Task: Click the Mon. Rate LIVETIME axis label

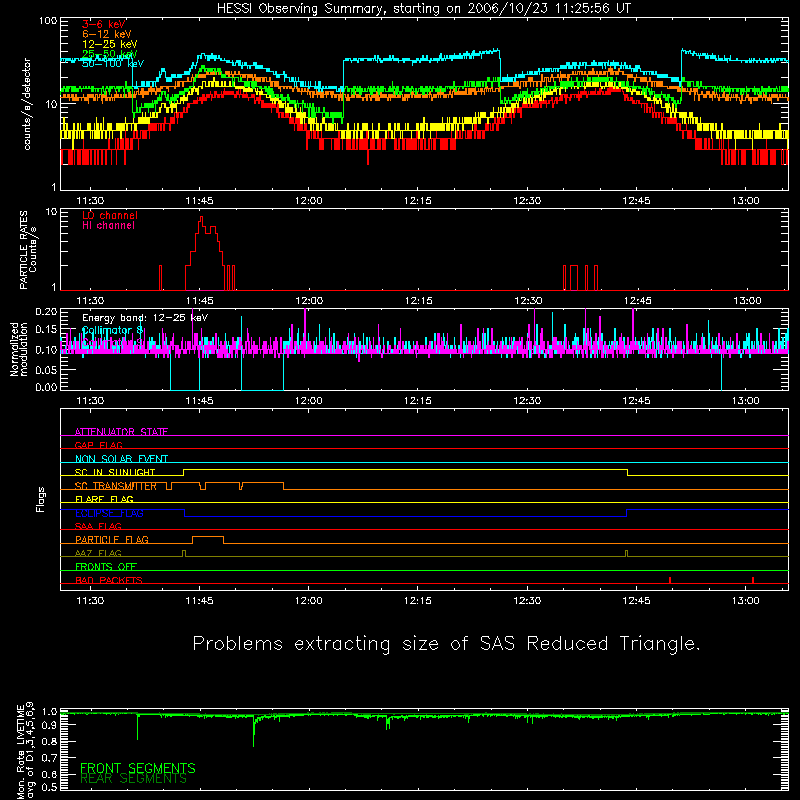Action: pos(26,751)
